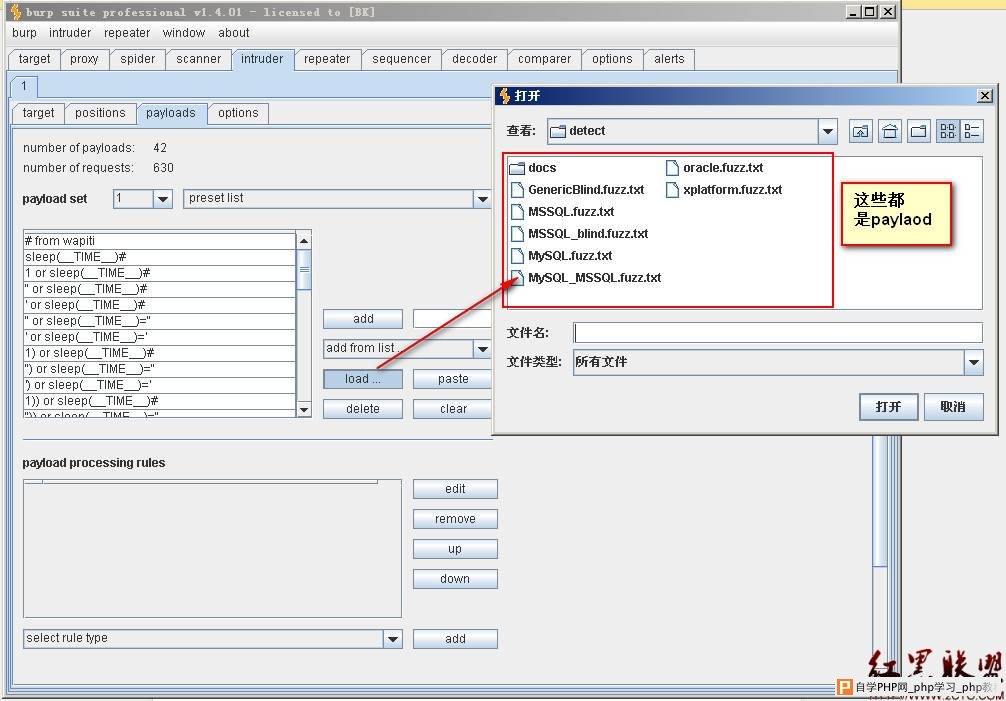1006x701 pixels.
Task: Select MySQL_MSSQL.fuzz.txt file
Action: 586,278
